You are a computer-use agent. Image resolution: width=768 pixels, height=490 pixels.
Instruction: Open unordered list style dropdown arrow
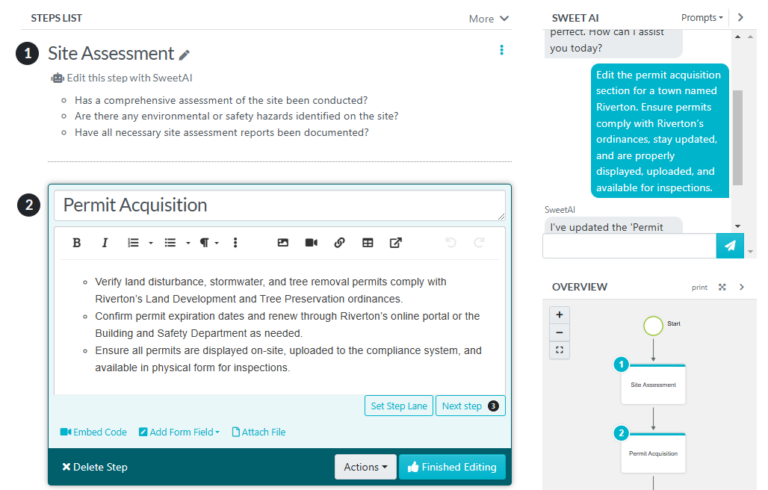click(x=188, y=243)
